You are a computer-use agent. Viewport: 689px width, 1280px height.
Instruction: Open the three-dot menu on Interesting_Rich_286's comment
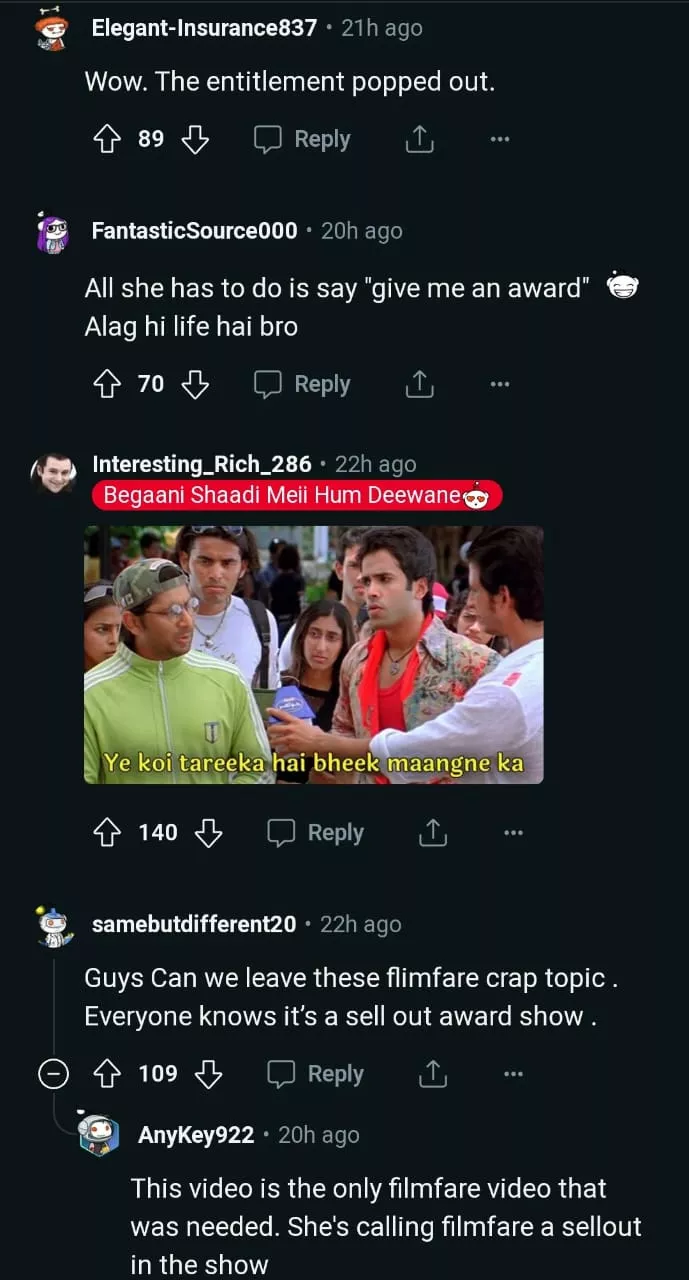click(513, 833)
